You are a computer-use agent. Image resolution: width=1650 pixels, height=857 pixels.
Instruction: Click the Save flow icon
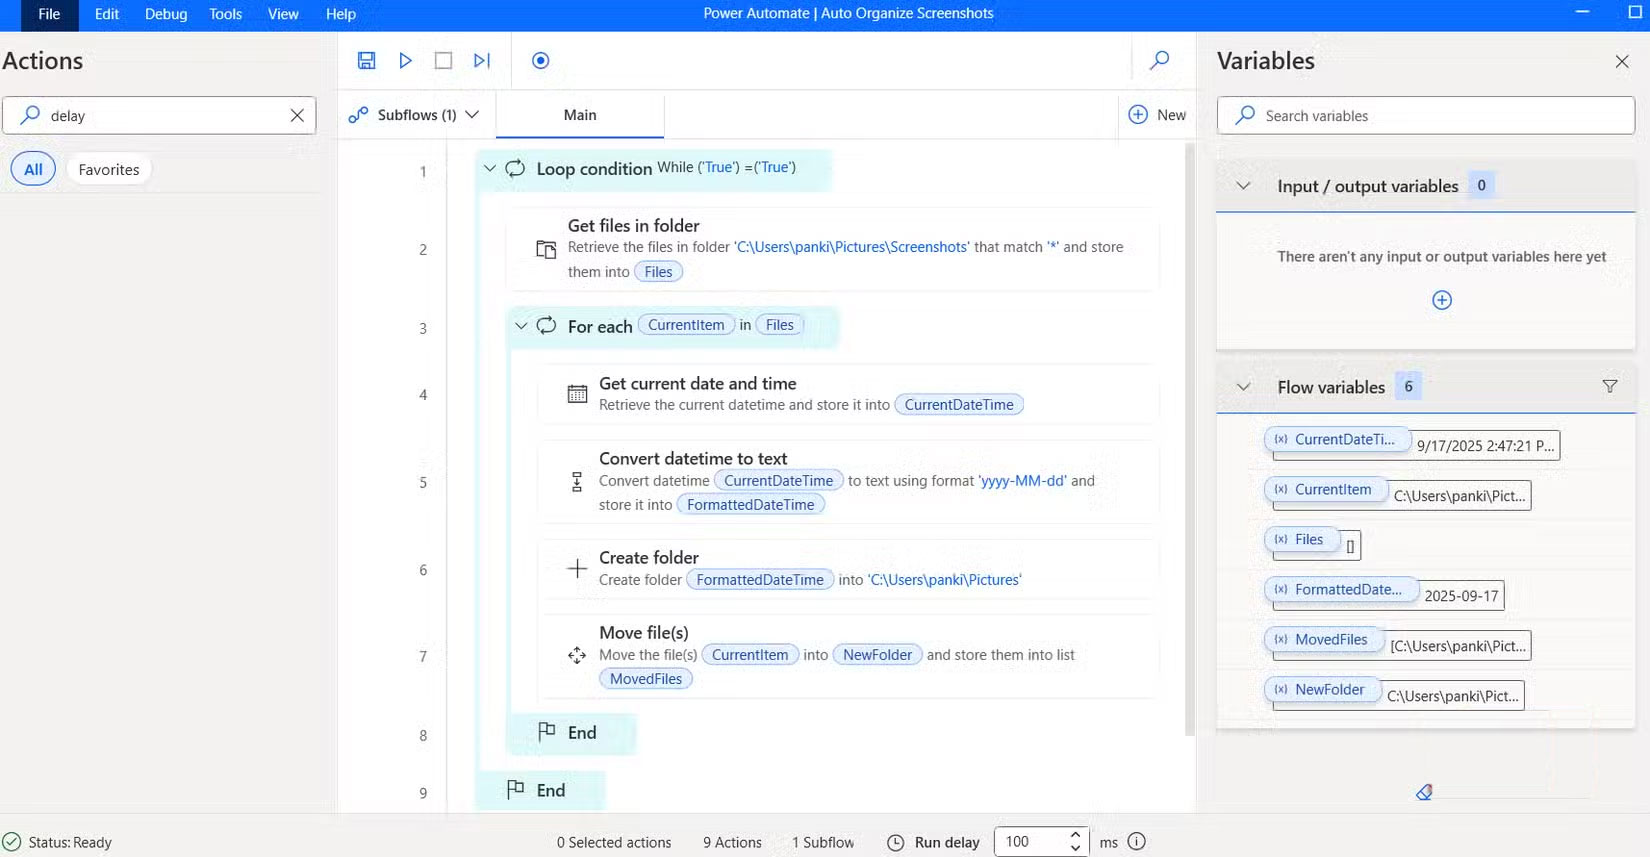point(367,61)
